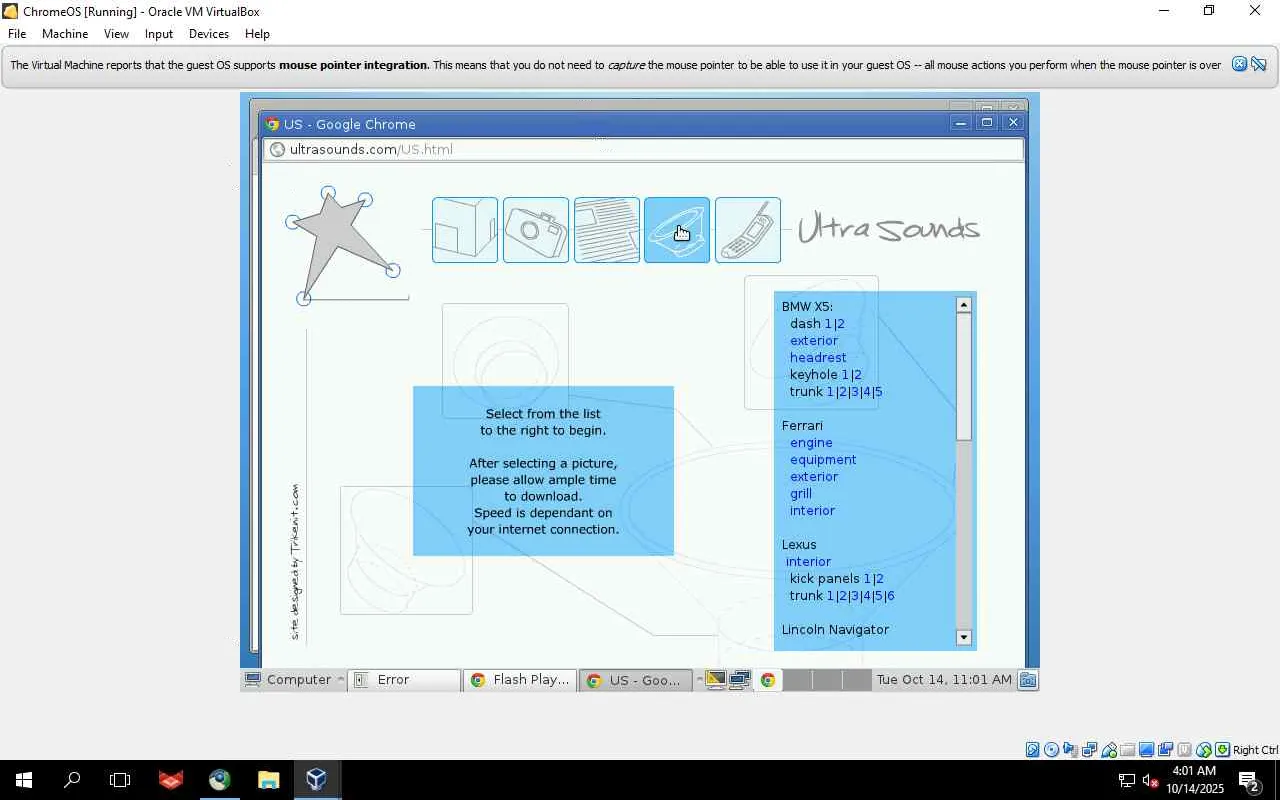Open BMW X5 dash picture 1
1280x800 pixels.
(x=828, y=324)
